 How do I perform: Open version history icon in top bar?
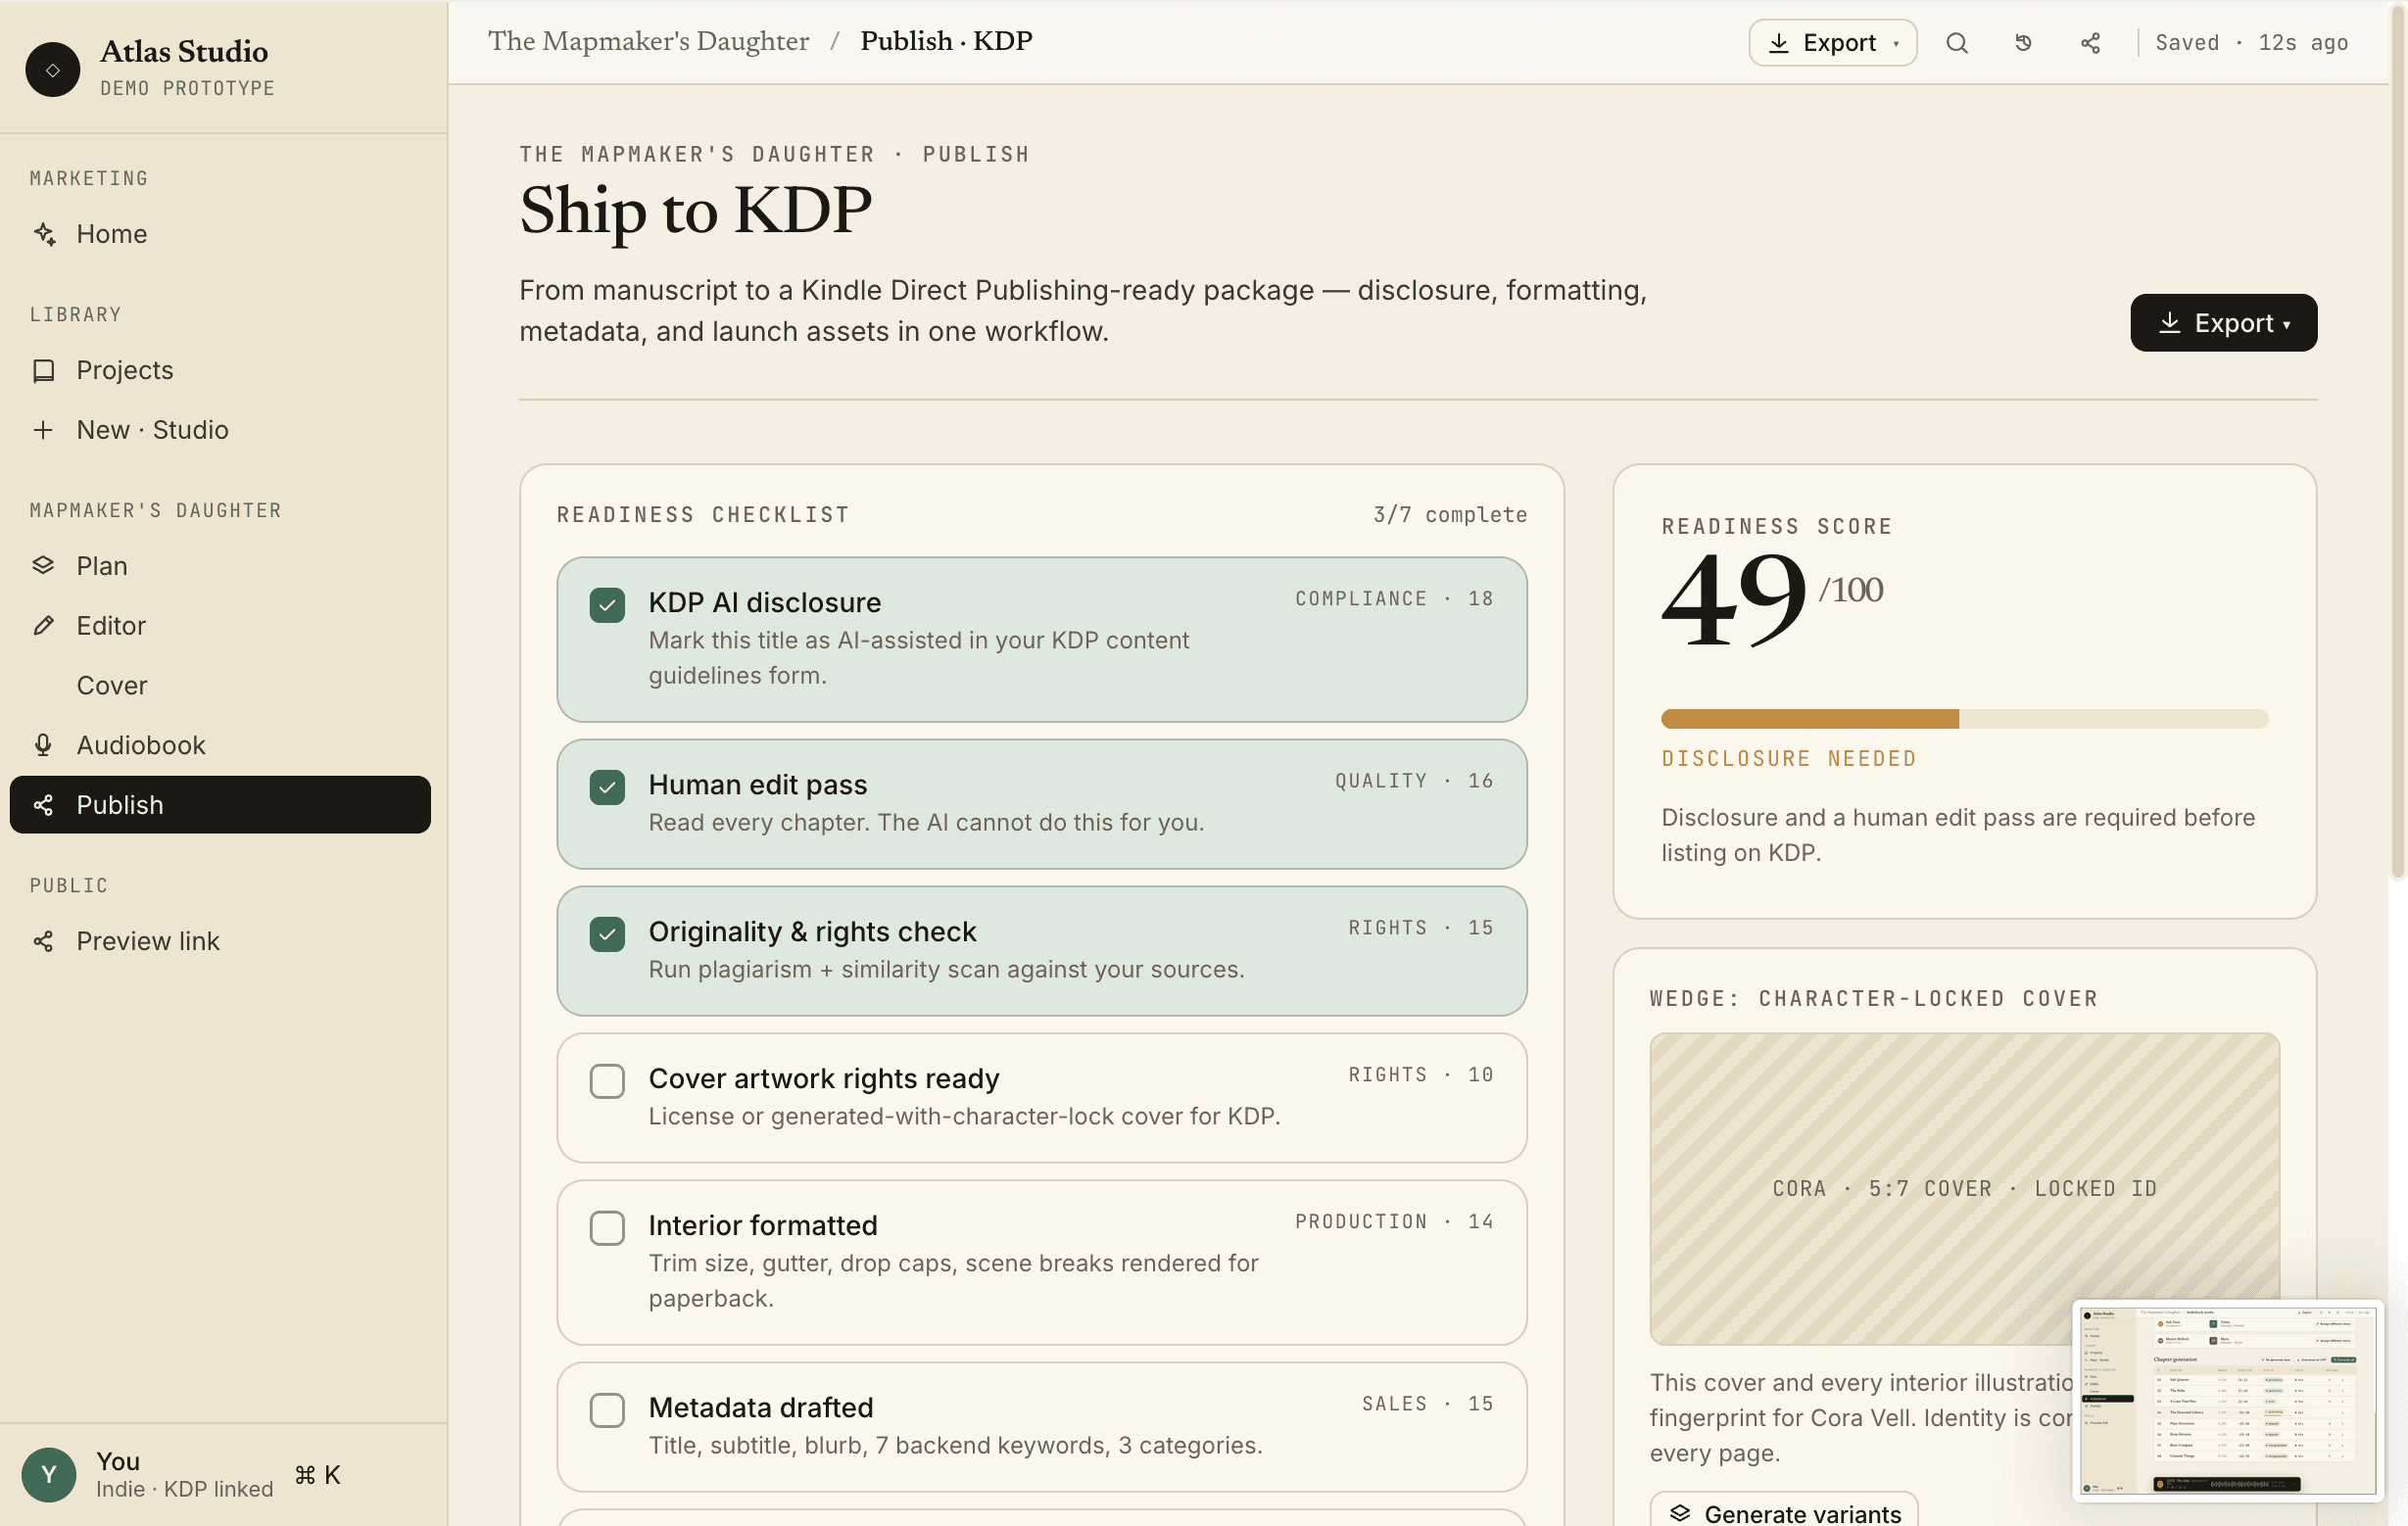[2023, 43]
